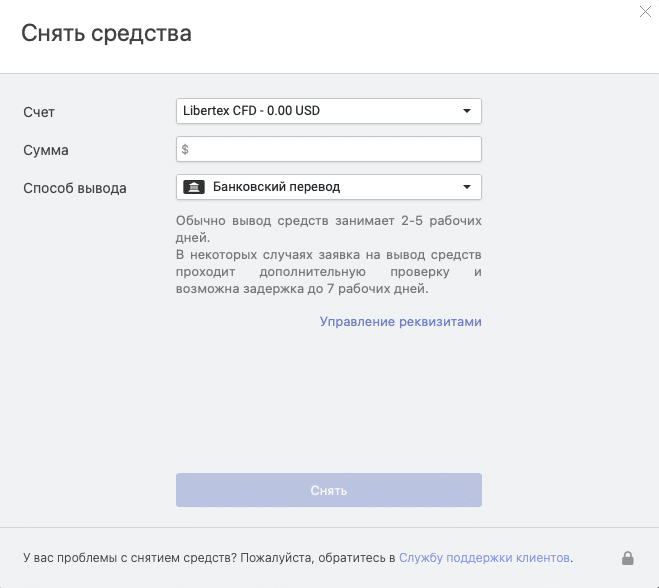
Task: Click the Способ вывода label
Action: click(x=75, y=188)
